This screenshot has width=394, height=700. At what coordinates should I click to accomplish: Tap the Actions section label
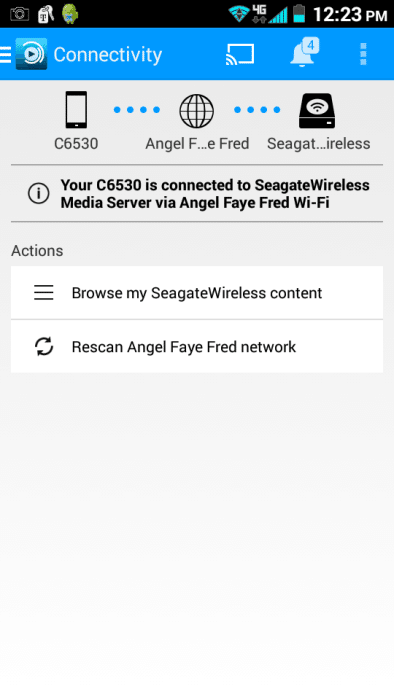pos(37,250)
